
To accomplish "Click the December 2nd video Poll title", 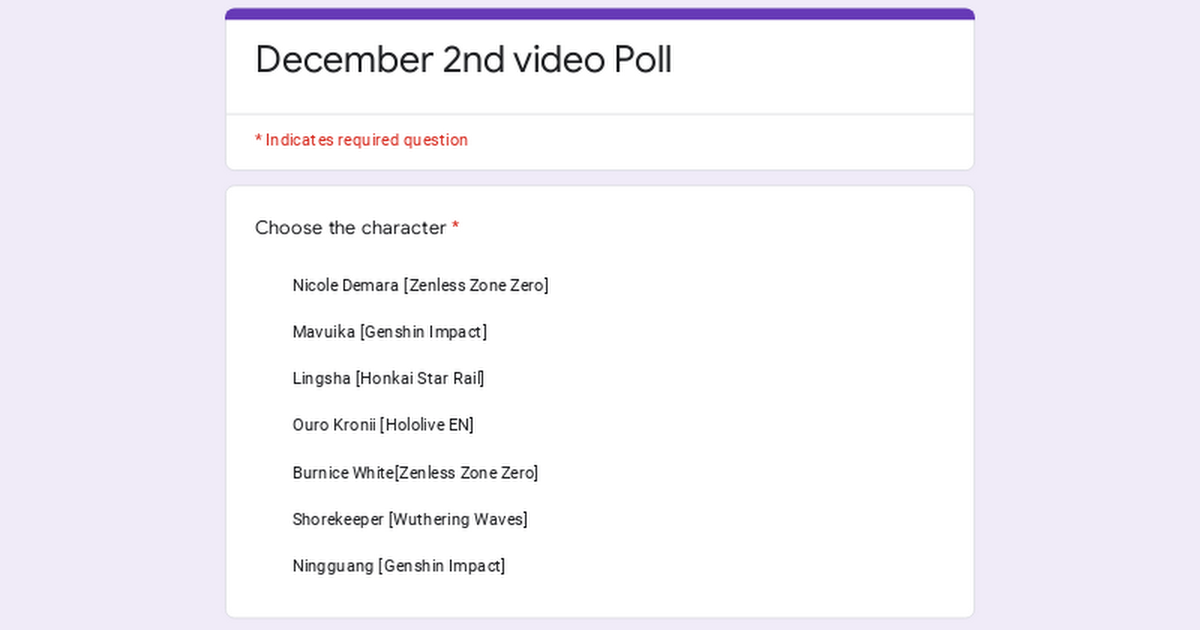I will [x=463, y=60].
